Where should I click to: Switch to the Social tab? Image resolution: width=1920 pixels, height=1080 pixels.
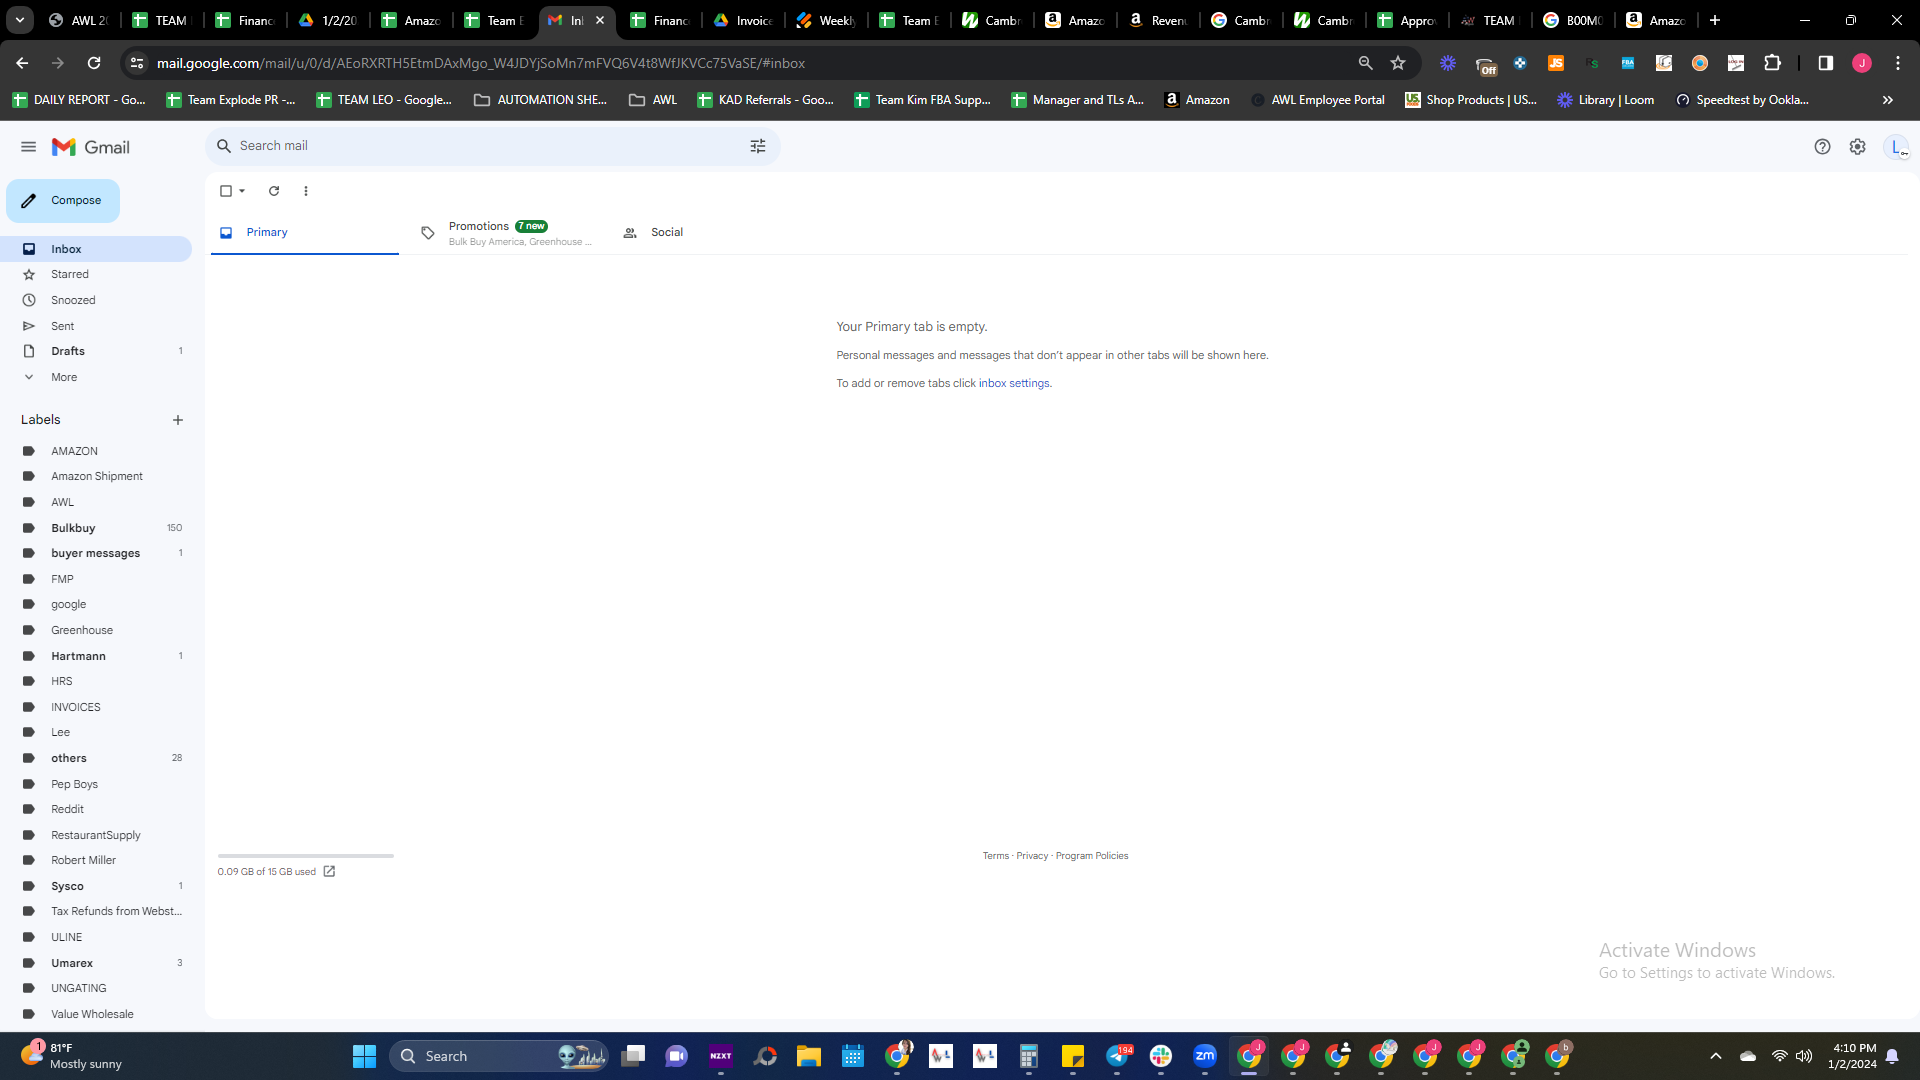tap(709, 233)
